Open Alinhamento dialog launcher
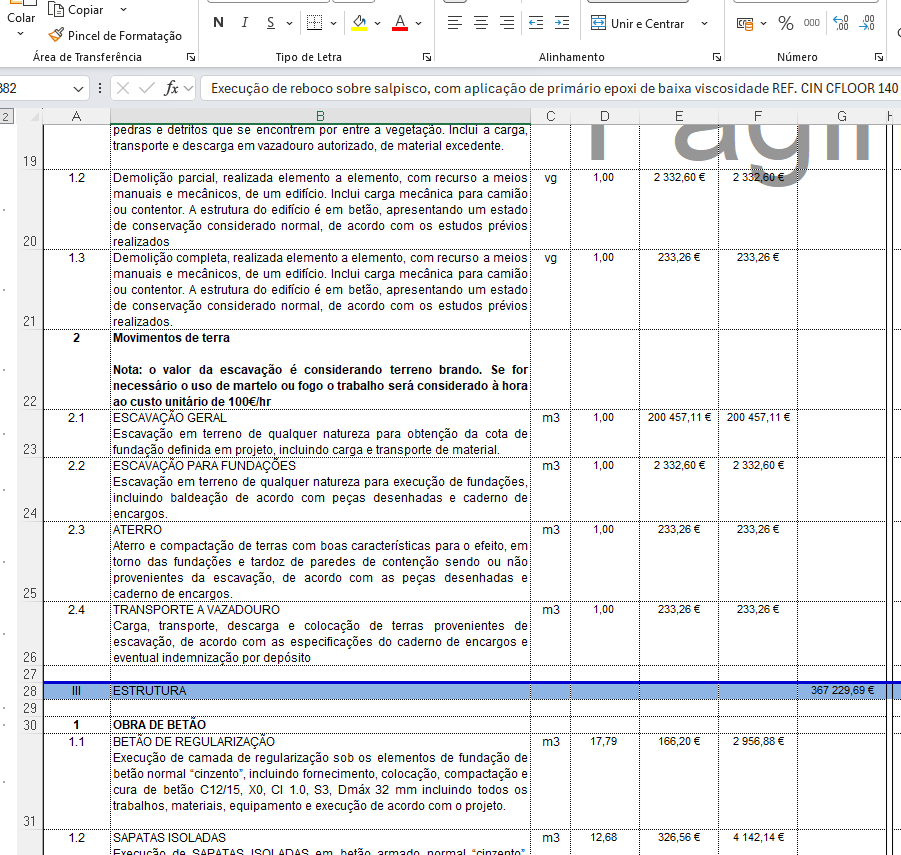This screenshot has width=901, height=855. pyautogui.click(x=717, y=57)
